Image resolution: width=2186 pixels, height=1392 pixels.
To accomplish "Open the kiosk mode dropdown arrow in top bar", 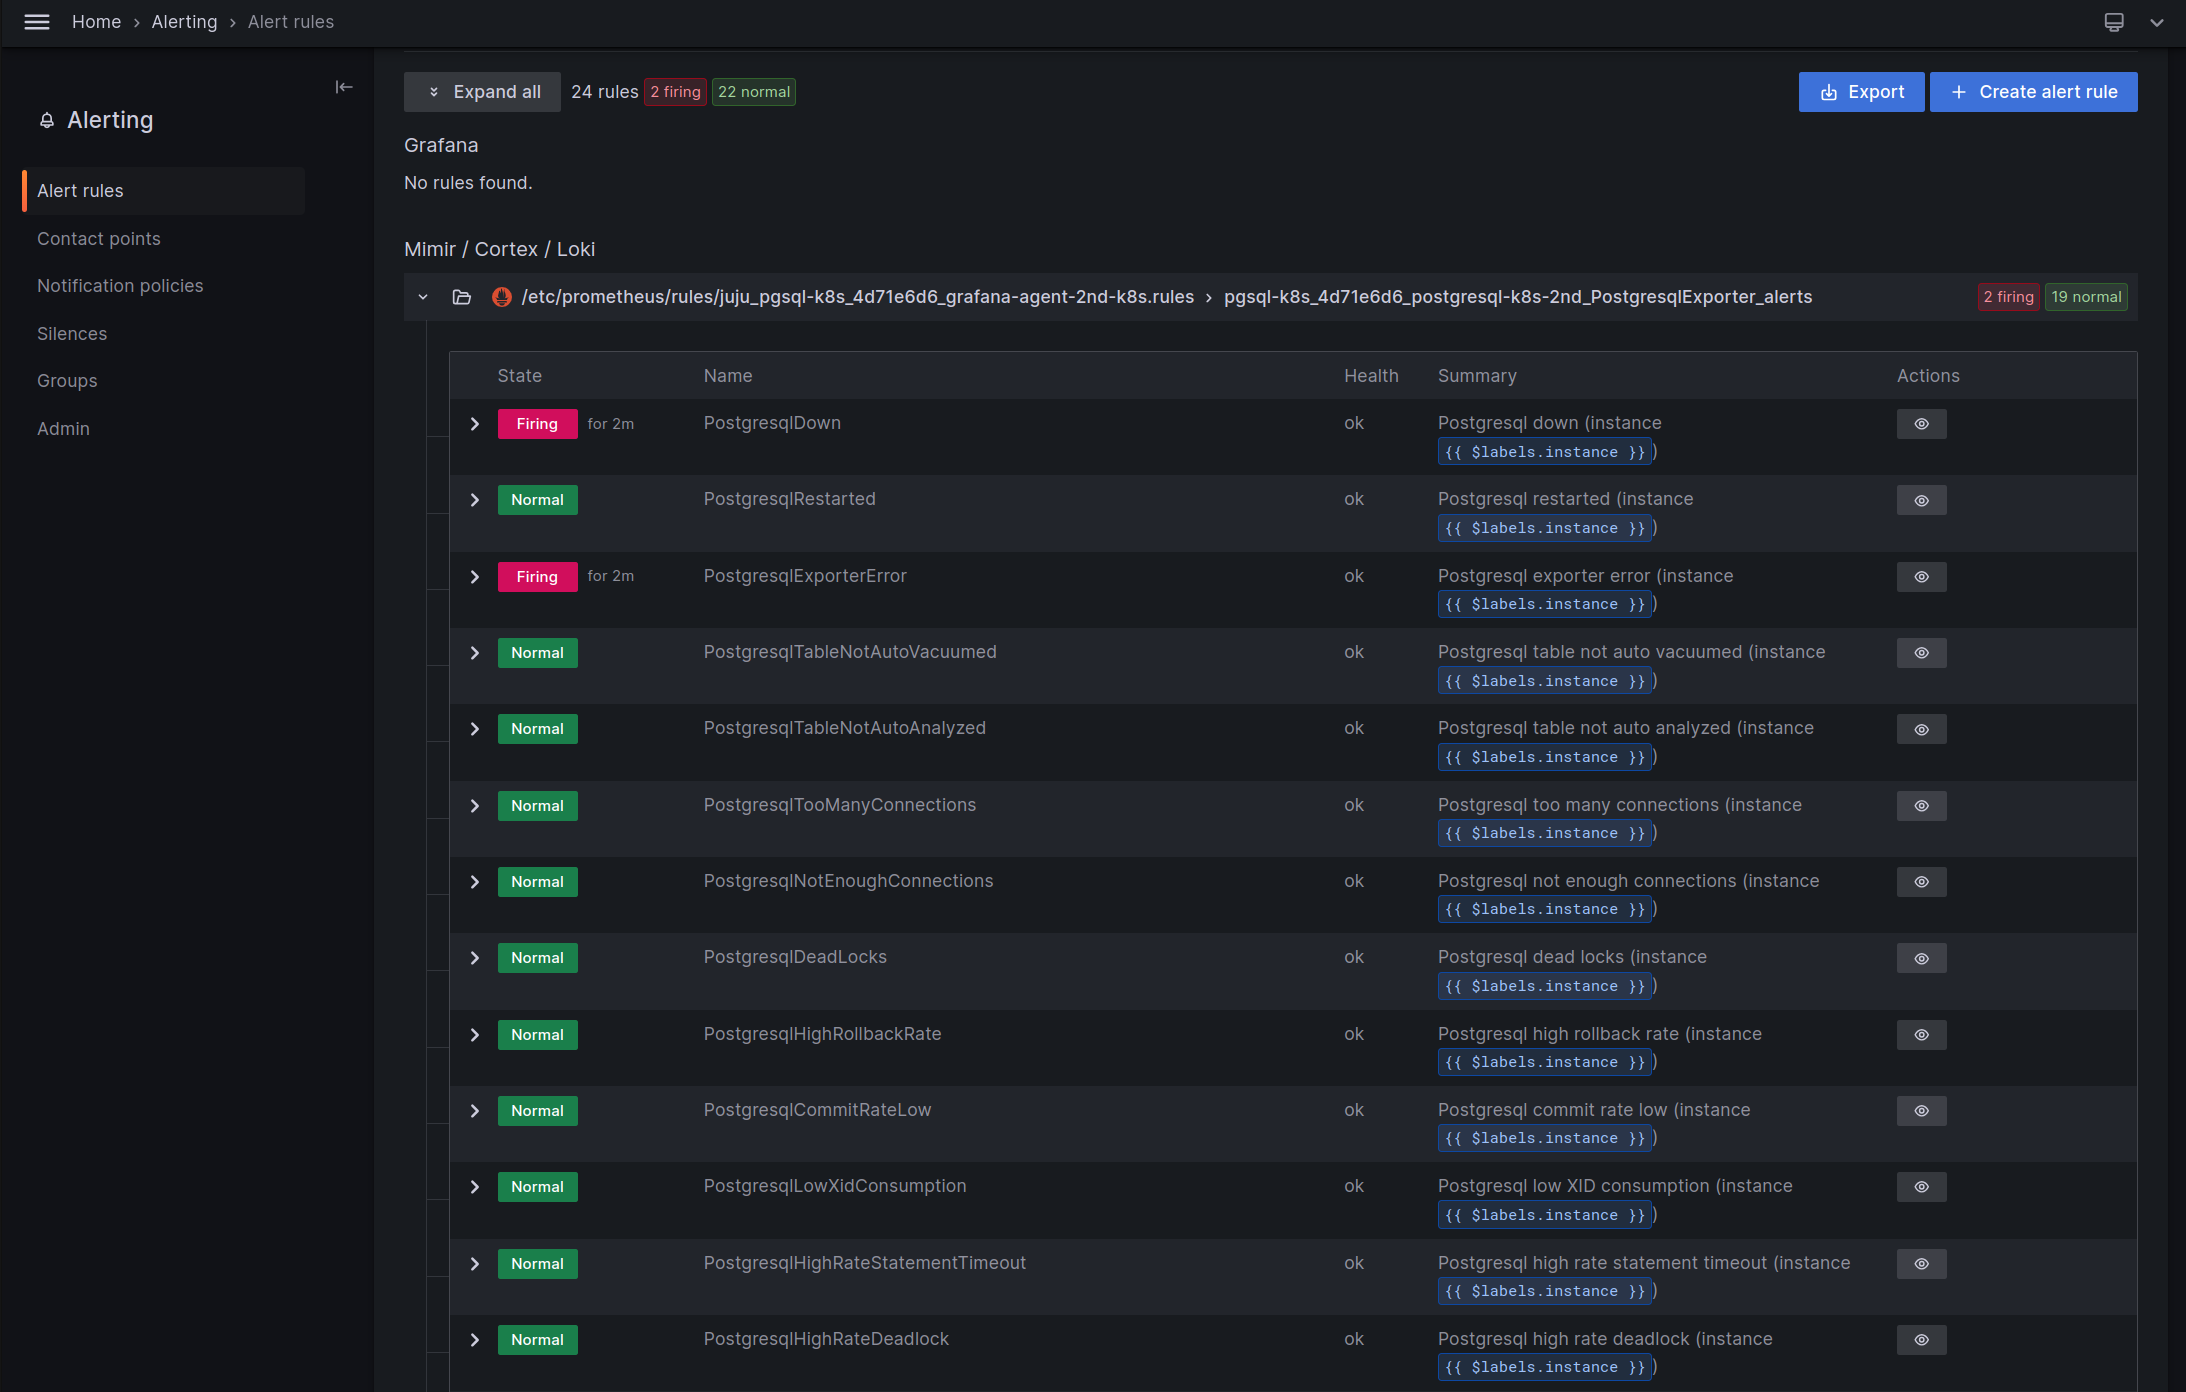I will pyautogui.click(x=2156, y=22).
